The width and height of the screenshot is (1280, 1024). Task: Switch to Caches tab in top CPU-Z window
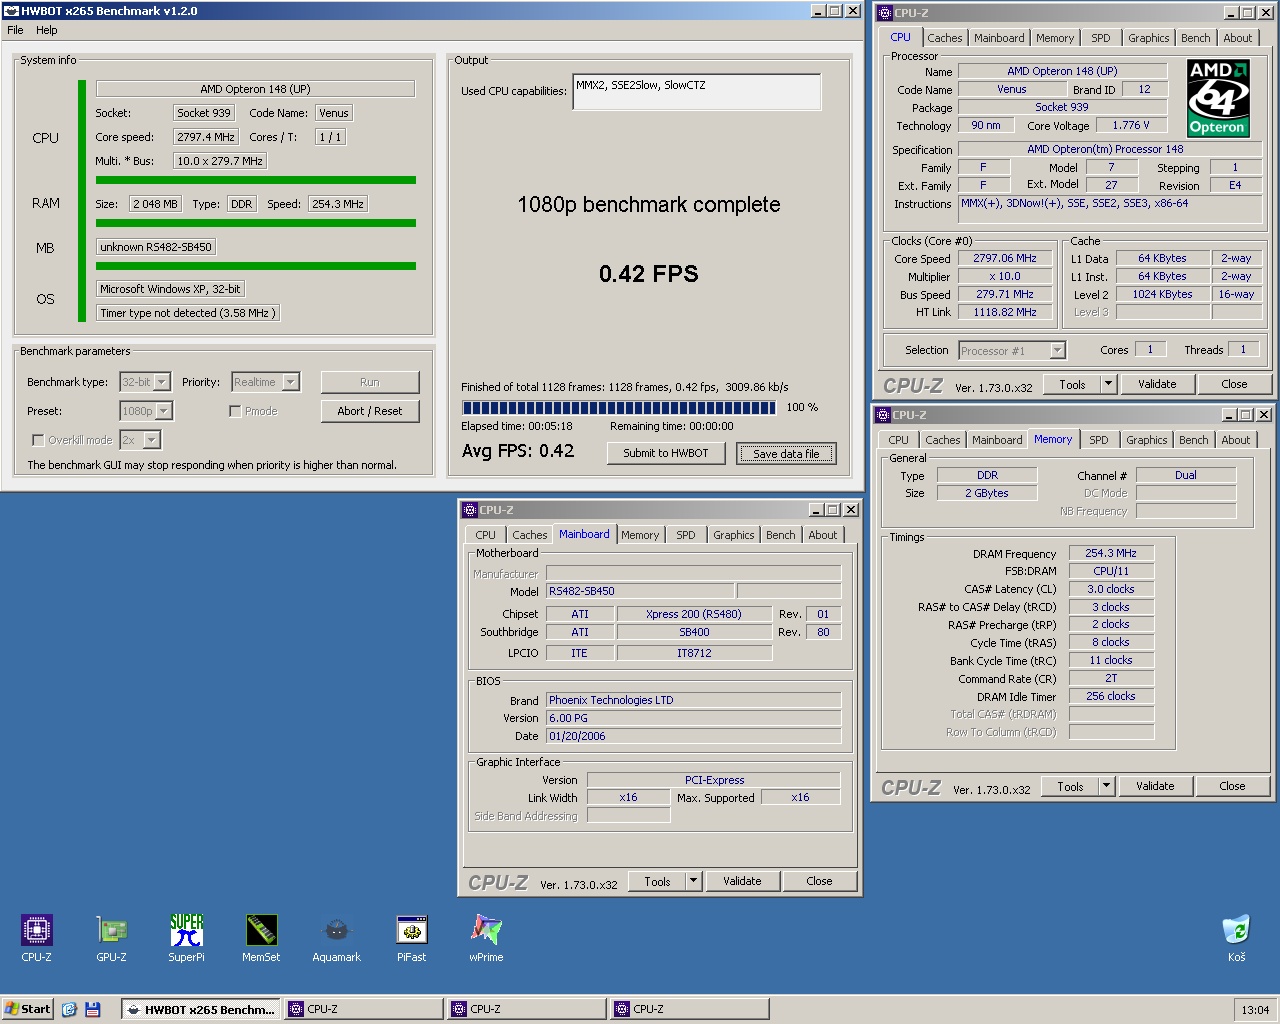pos(944,38)
